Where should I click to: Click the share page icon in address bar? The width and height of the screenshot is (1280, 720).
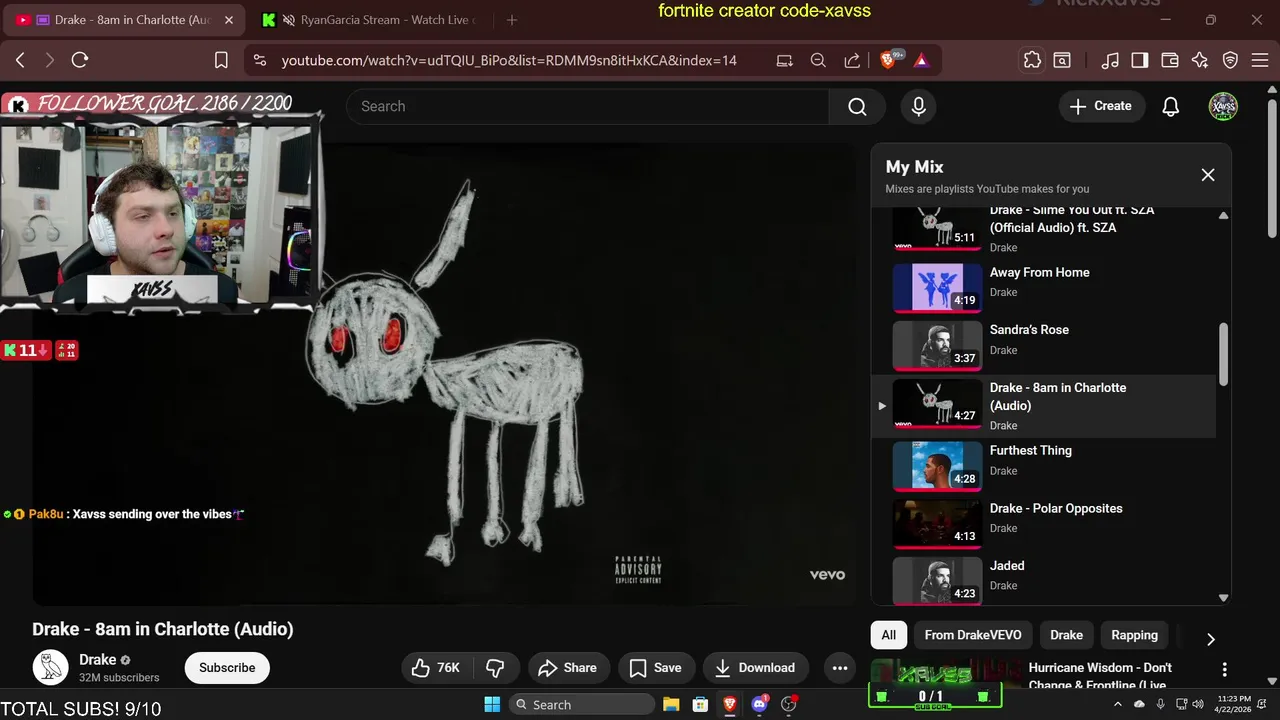[x=852, y=60]
